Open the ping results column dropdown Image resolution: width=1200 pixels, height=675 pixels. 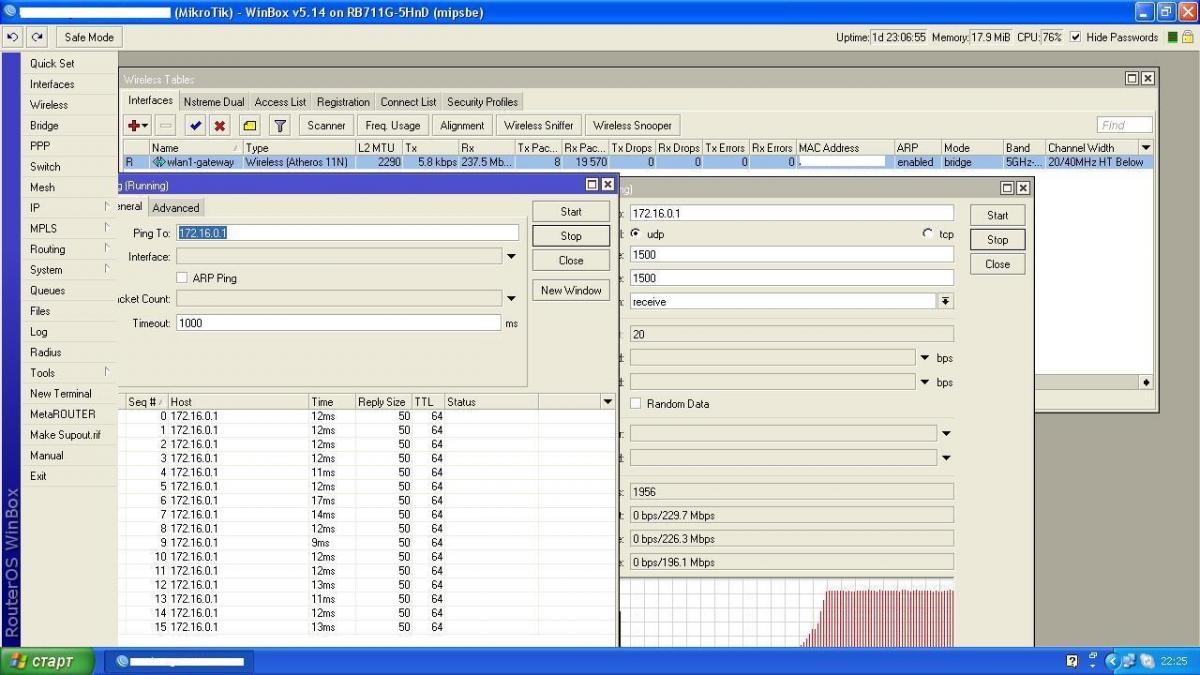click(607, 402)
